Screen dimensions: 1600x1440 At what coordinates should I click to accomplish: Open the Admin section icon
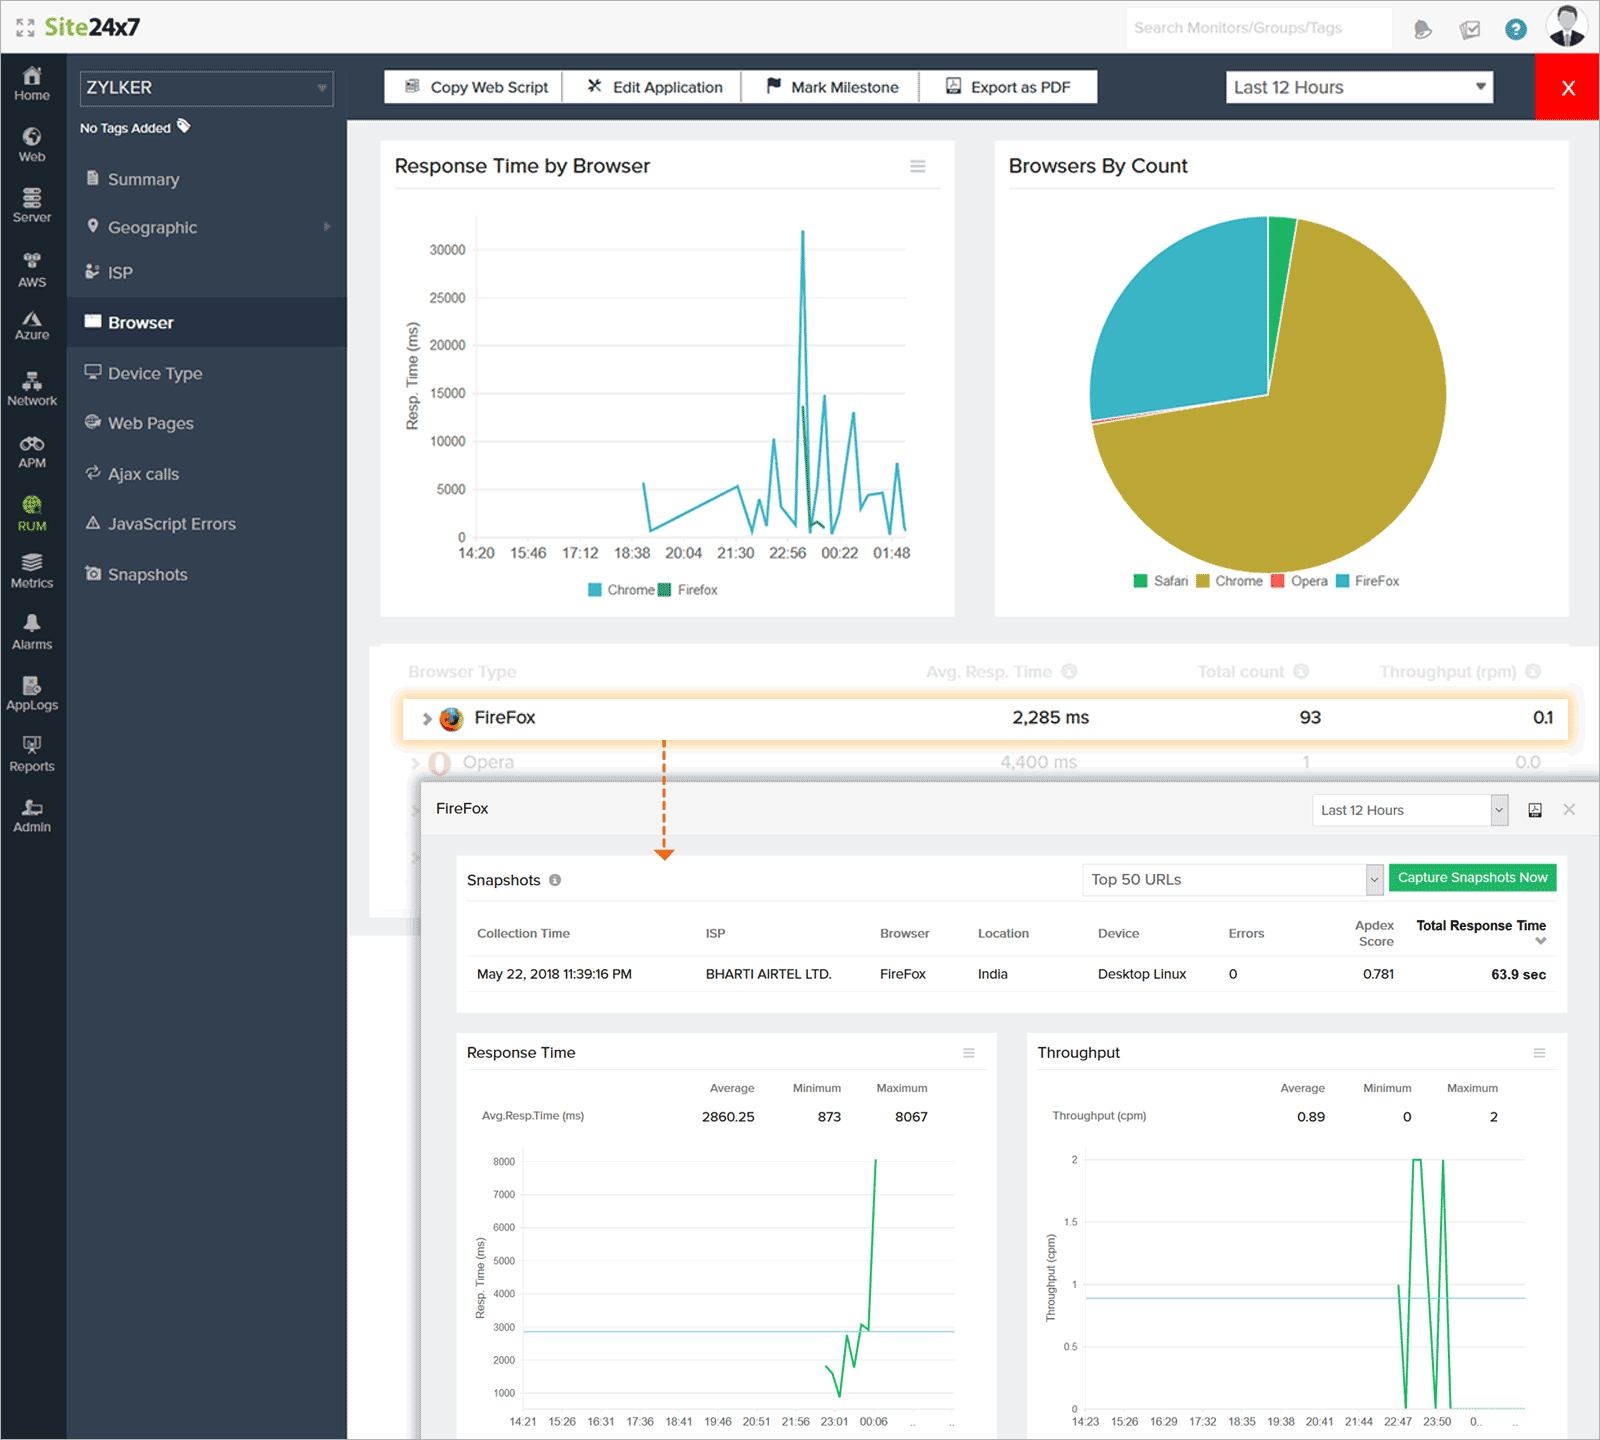[32, 807]
